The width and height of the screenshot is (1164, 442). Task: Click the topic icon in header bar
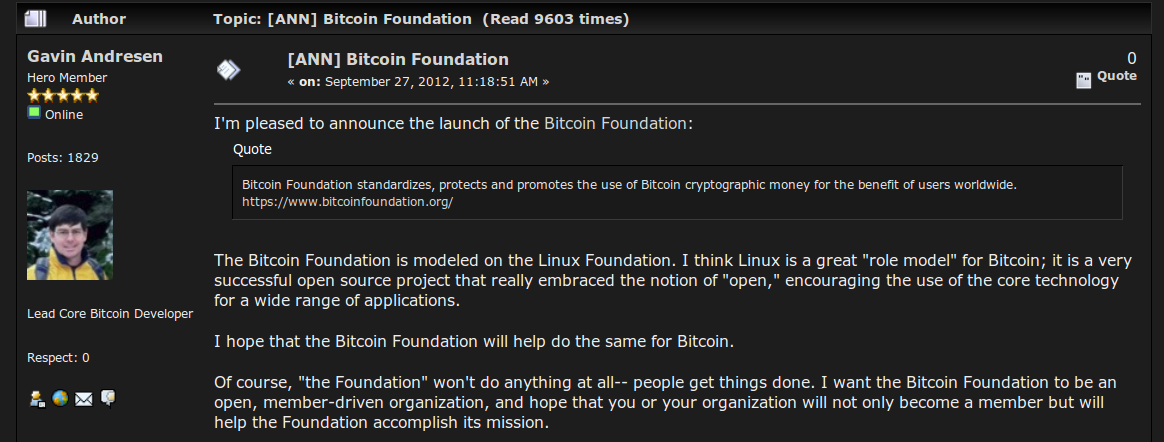[x=35, y=19]
